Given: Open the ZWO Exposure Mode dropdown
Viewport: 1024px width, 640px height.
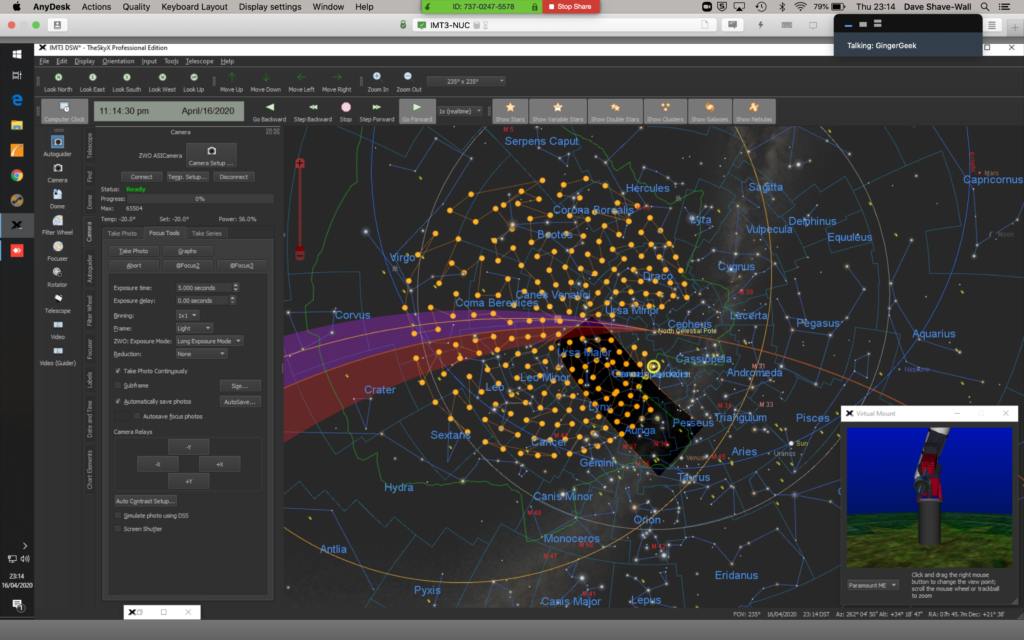Looking at the screenshot, I should click(x=209, y=341).
